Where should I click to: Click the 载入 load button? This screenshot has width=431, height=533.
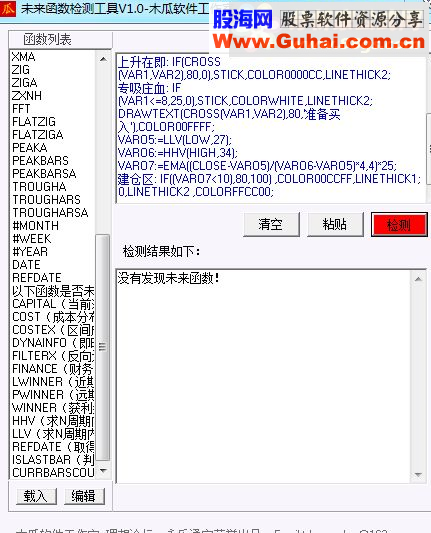pos(36,496)
